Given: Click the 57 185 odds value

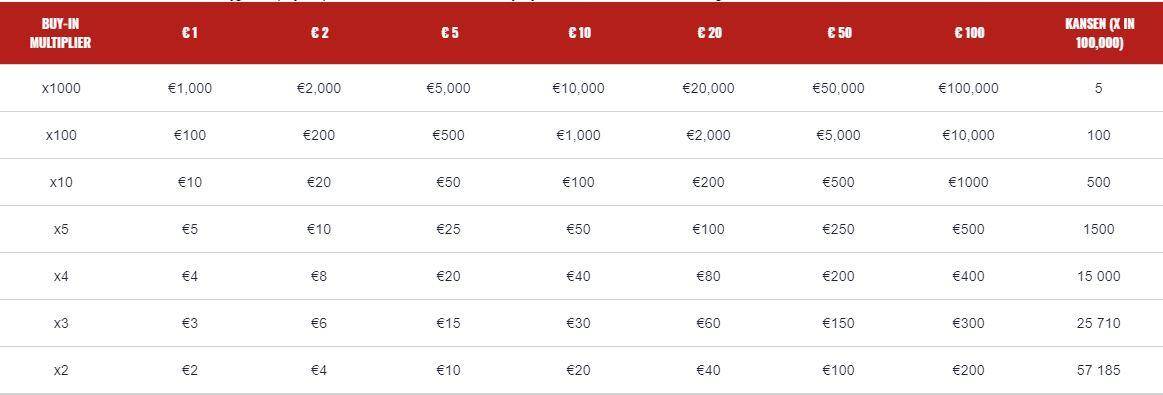Looking at the screenshot, I should pyautogui.click(x=1098, y=371).
